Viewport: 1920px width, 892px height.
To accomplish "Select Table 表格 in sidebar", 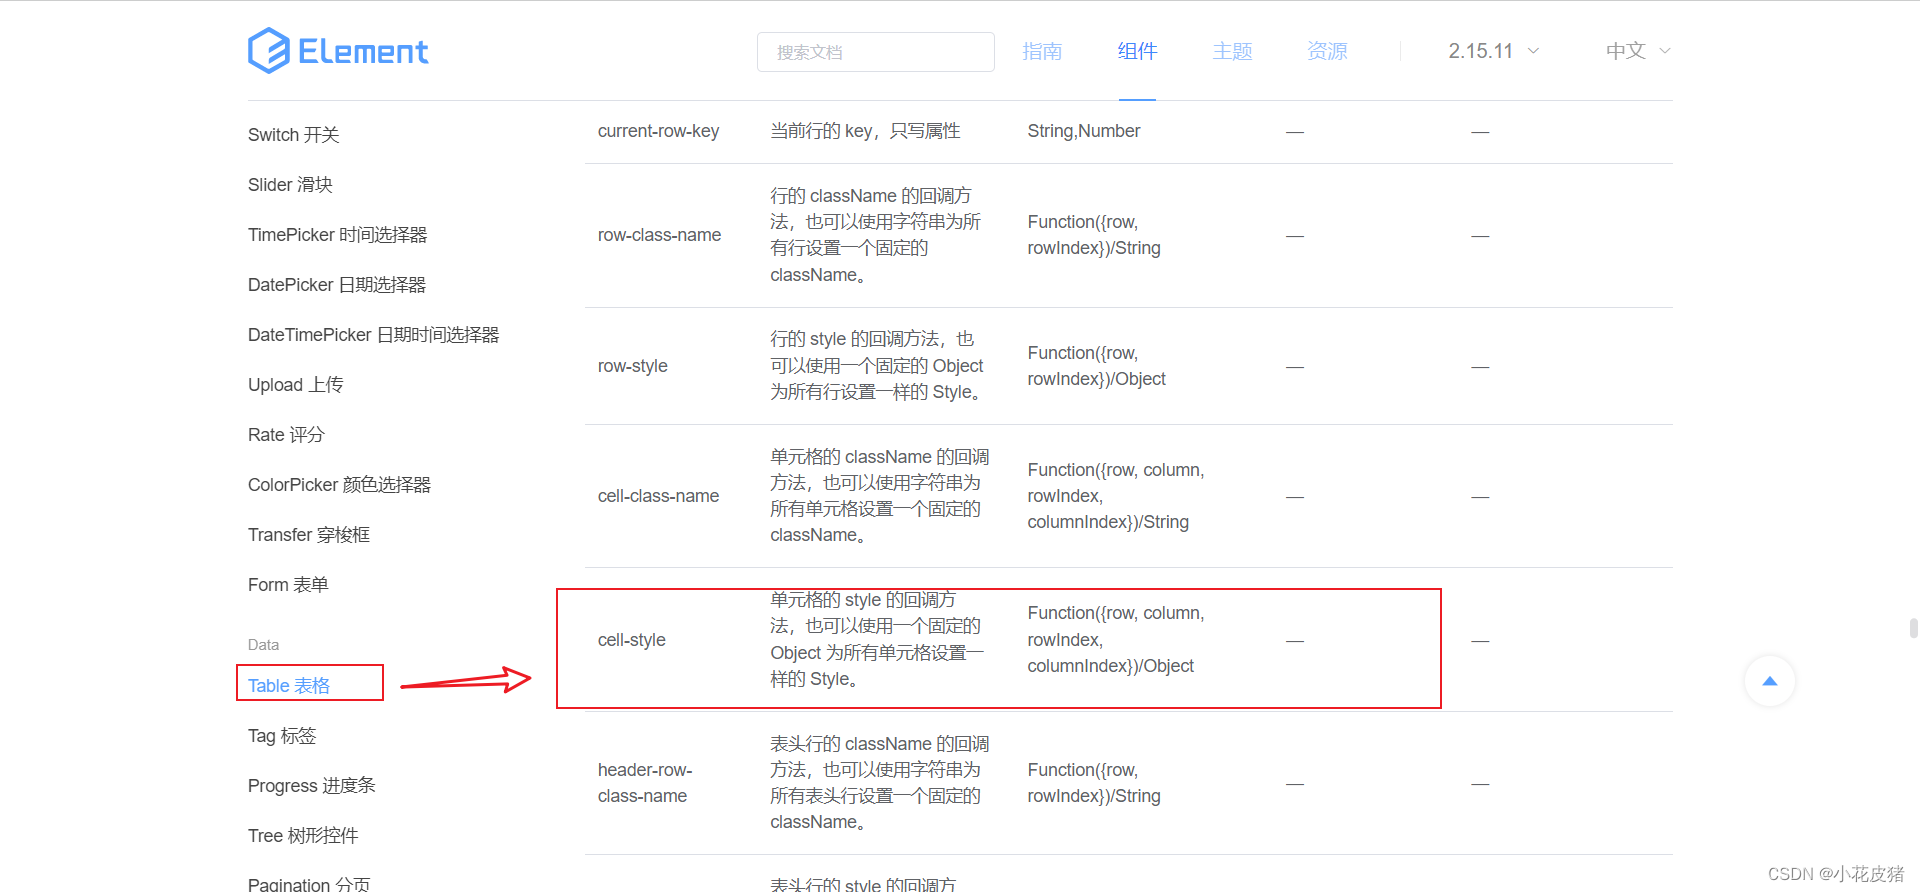I will 289,685.
